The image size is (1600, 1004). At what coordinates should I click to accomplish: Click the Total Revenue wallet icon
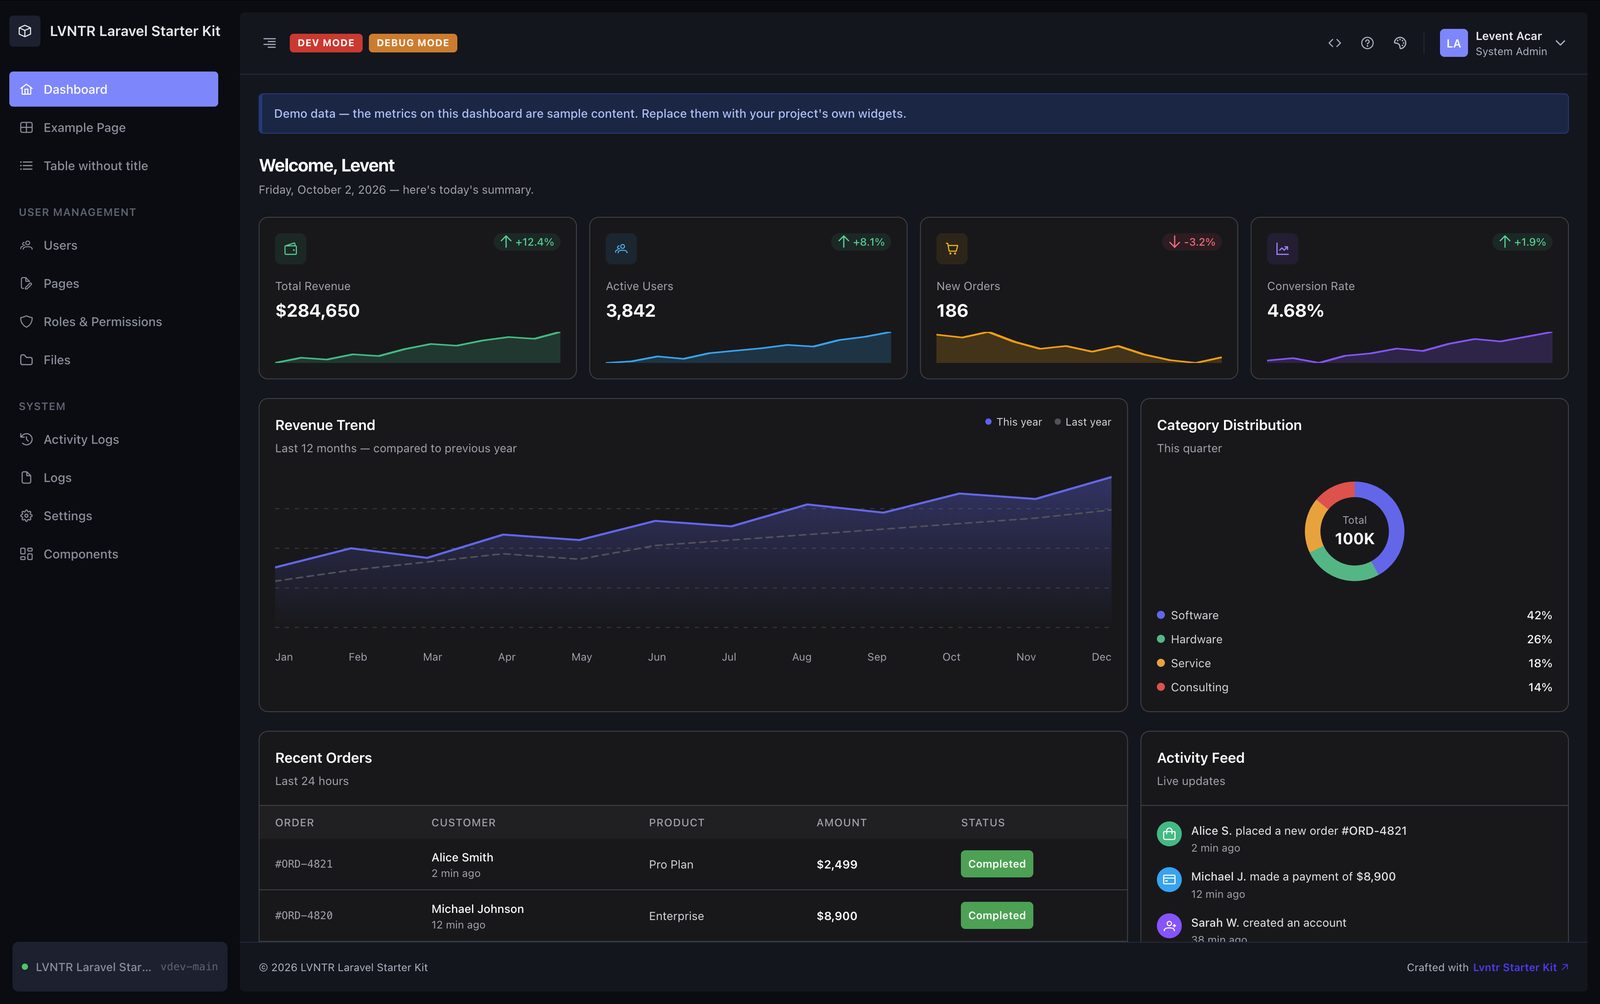(x=290, y=248)
